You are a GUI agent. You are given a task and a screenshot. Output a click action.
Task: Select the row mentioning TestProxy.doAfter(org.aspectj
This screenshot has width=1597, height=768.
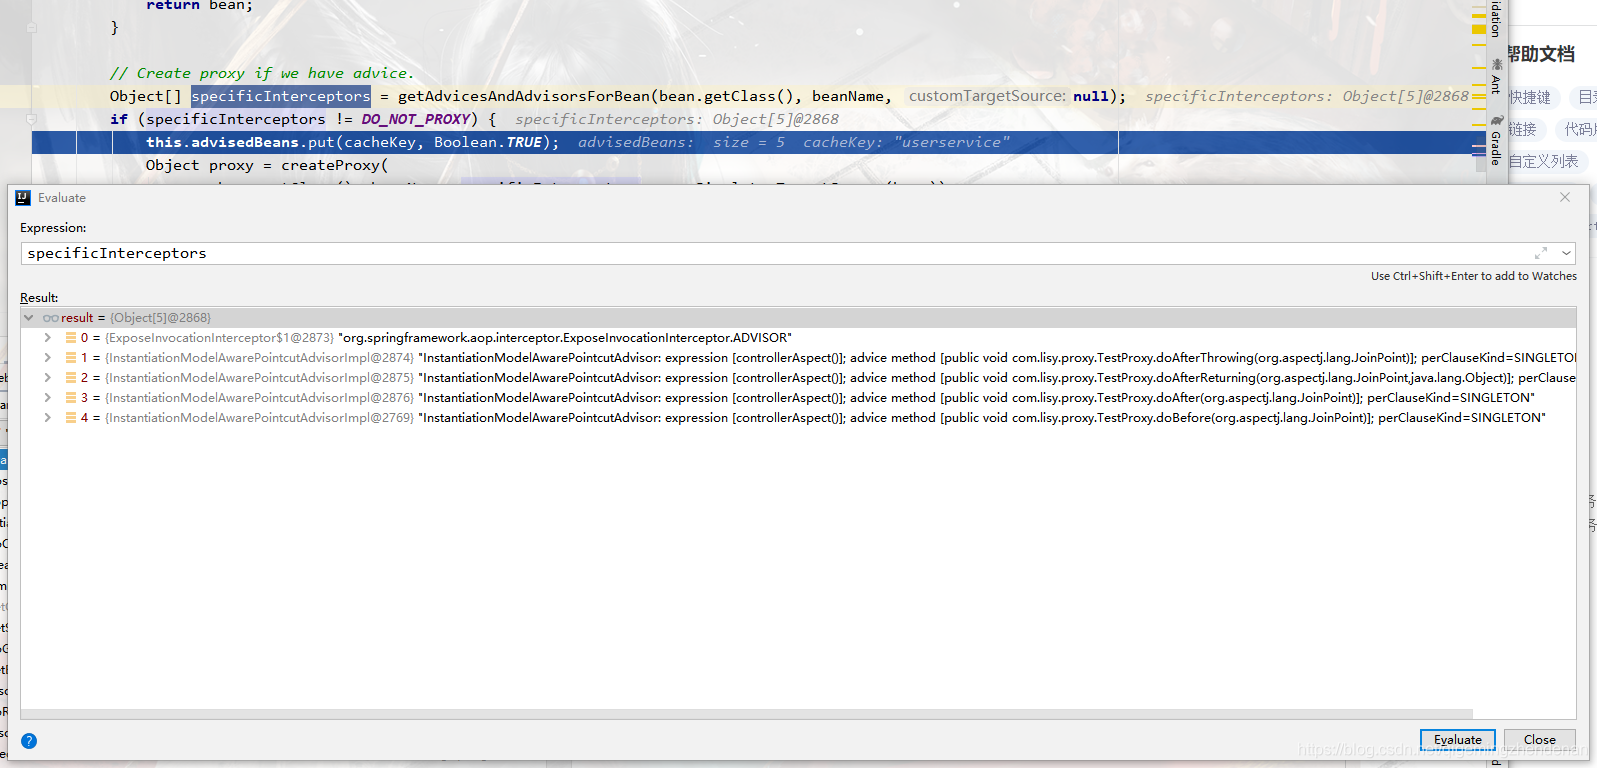(x=798, y=398)
